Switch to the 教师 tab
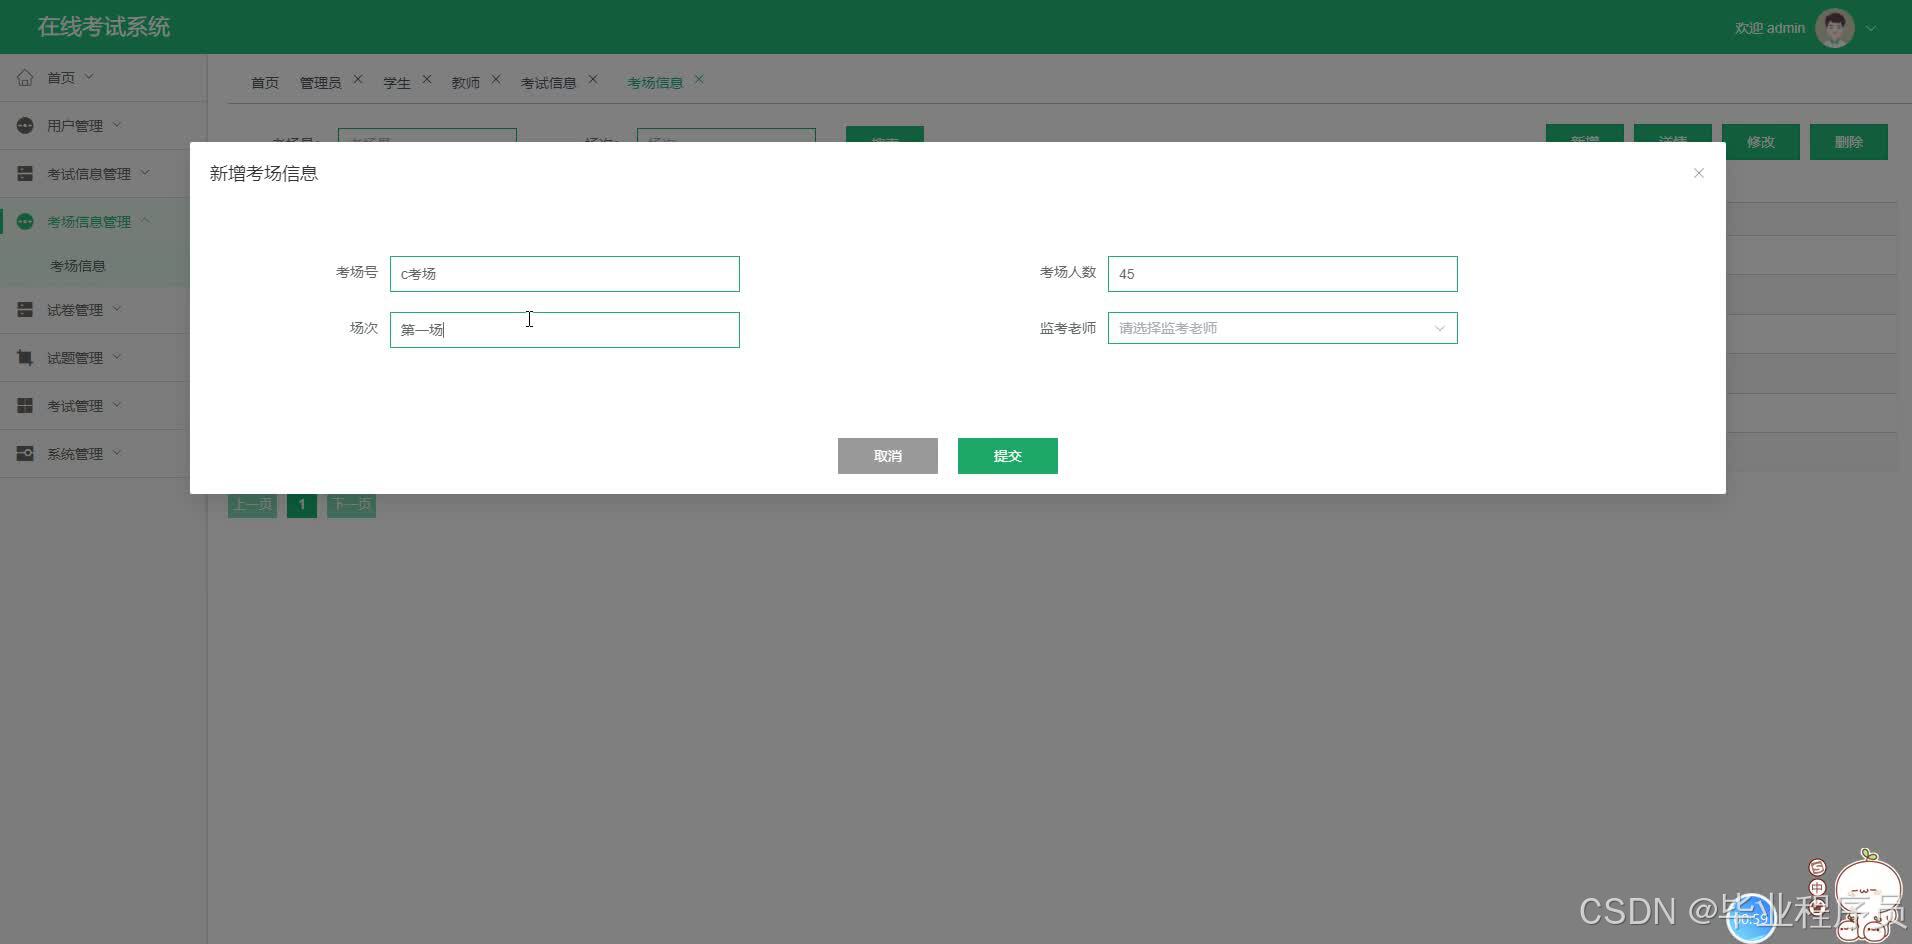The height and width of the screenshot is (944, 1912). [x=465, y=82]
